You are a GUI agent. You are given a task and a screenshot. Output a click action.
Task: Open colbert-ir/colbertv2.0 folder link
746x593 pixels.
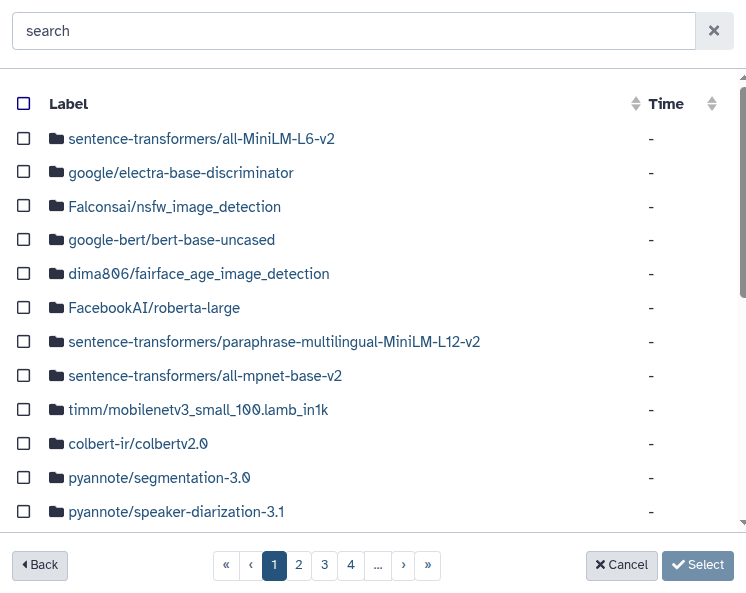click(x=138, y=444)
